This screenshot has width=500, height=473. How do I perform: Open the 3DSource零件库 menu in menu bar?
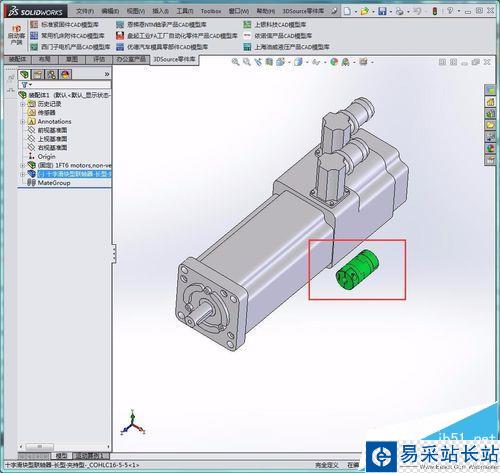pyautogui.click(x=303, y=11)
